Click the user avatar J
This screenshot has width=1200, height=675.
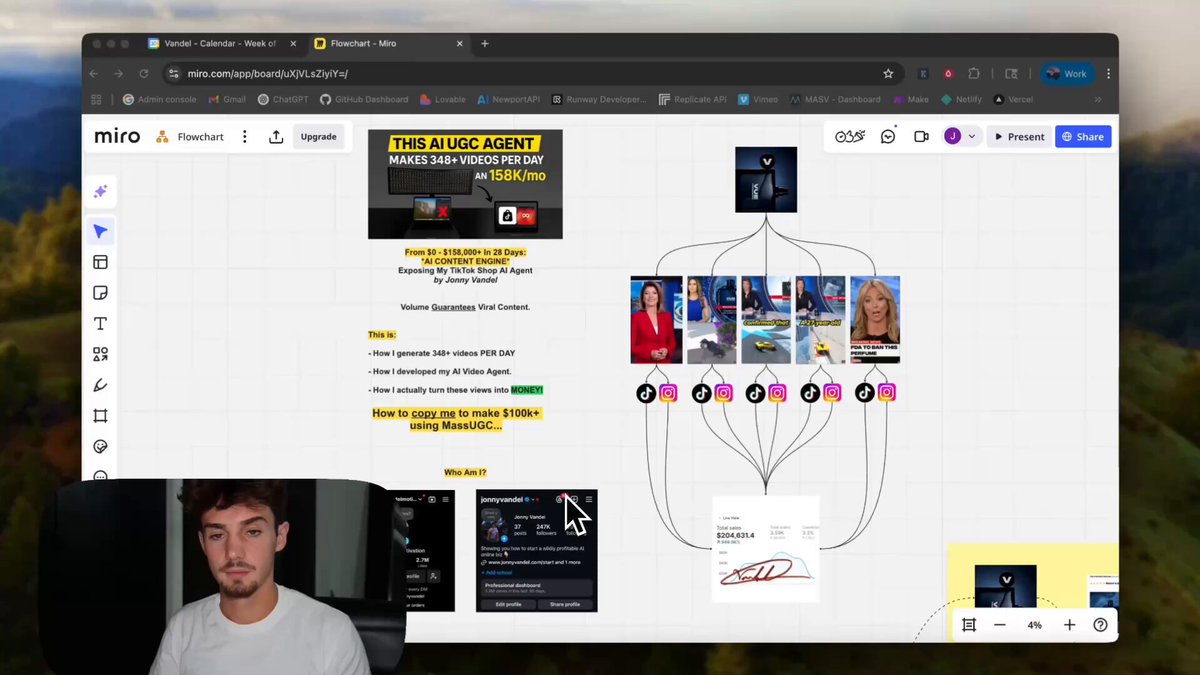tap(952, 137)
